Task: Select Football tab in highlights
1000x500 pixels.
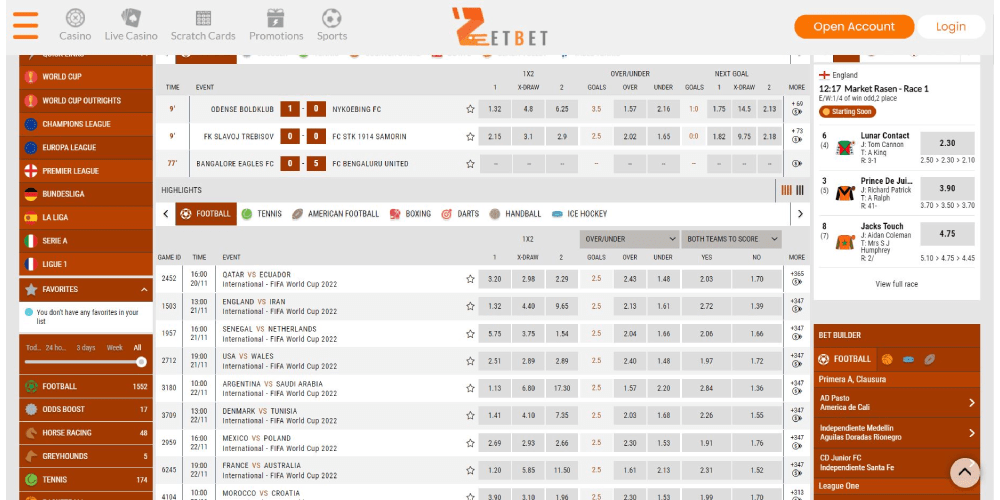Action: click(x=206, y=214)
